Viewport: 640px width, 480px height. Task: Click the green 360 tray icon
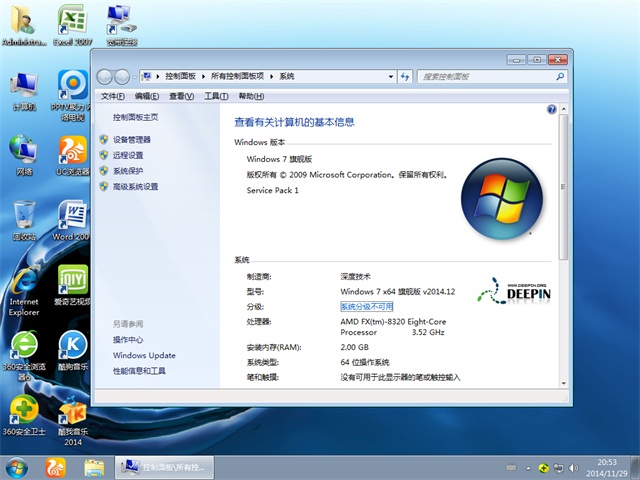click(x=543, y=468)
